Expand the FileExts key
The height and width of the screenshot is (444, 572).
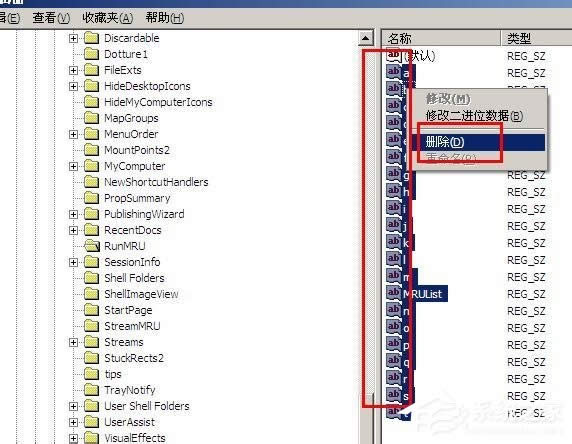pyautogui.click(x=73, y=70)
